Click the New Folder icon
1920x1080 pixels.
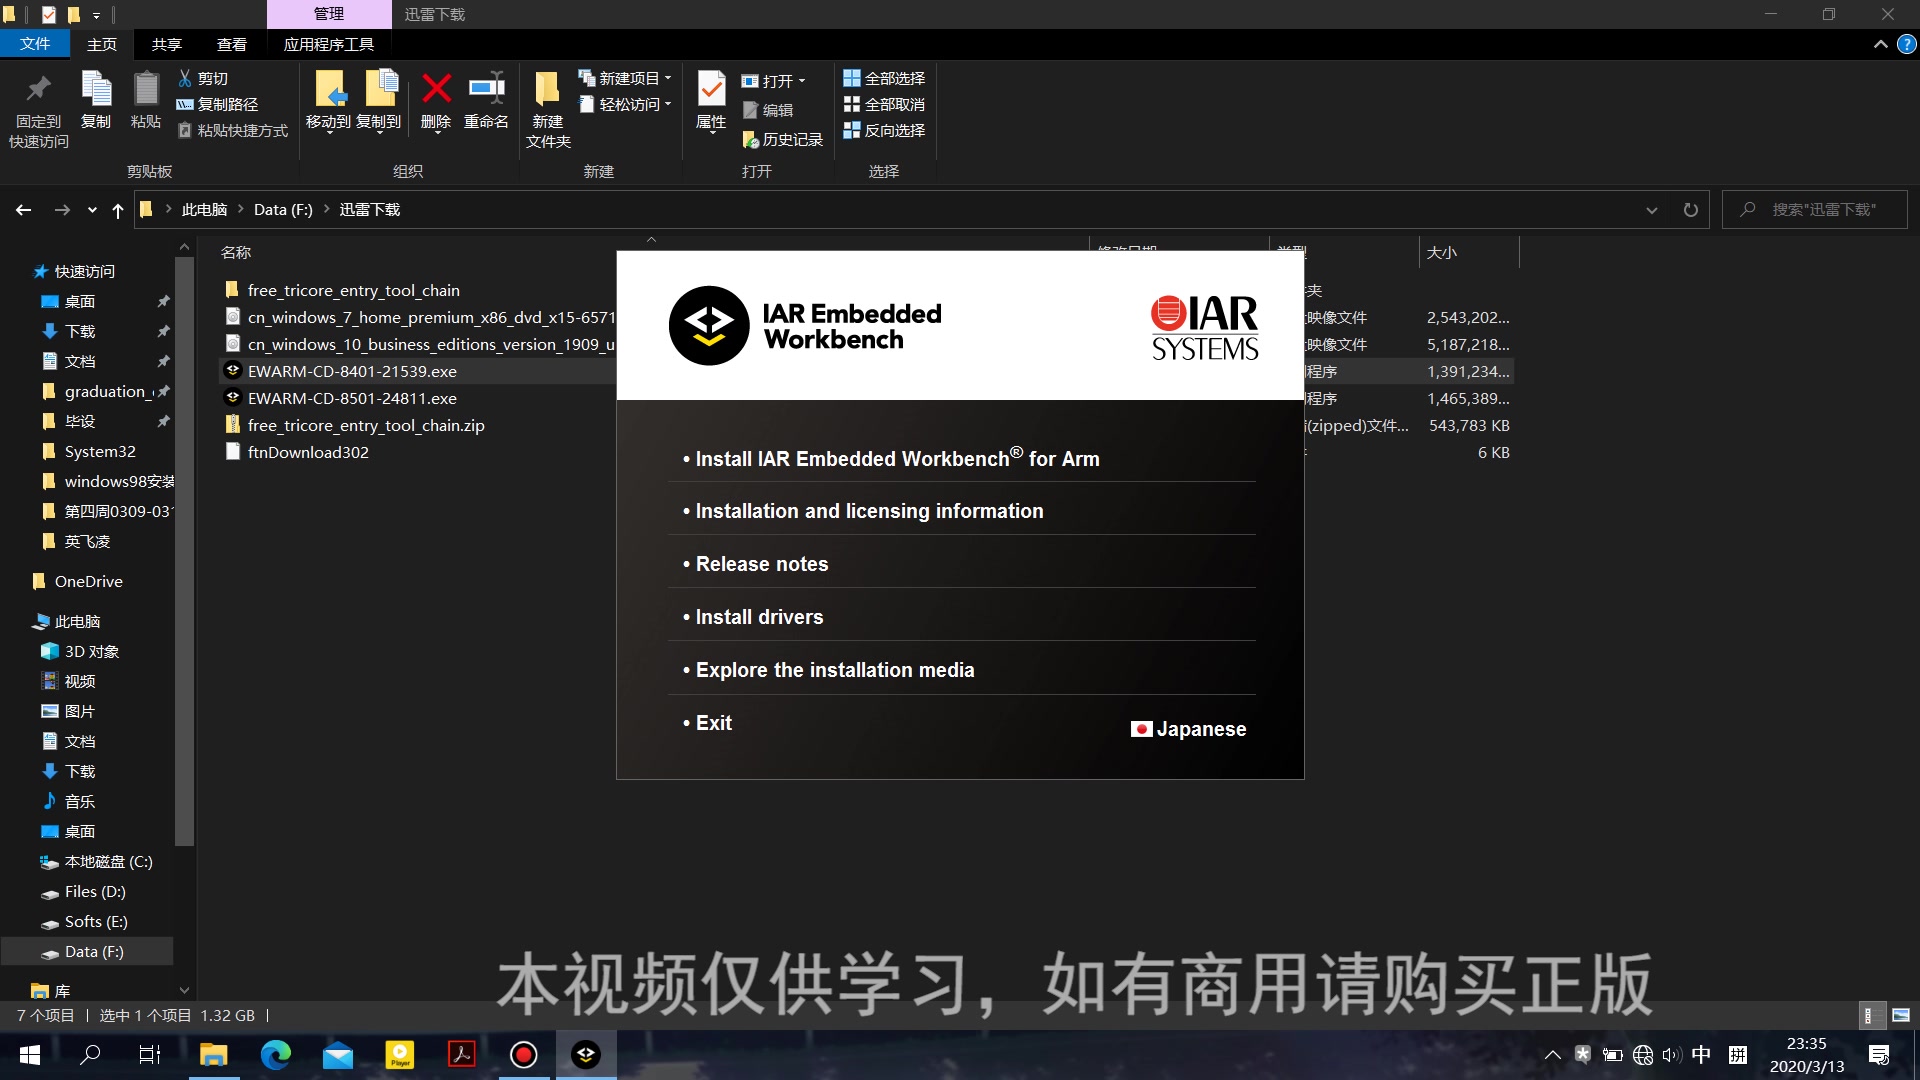click(x=547, y=88)
